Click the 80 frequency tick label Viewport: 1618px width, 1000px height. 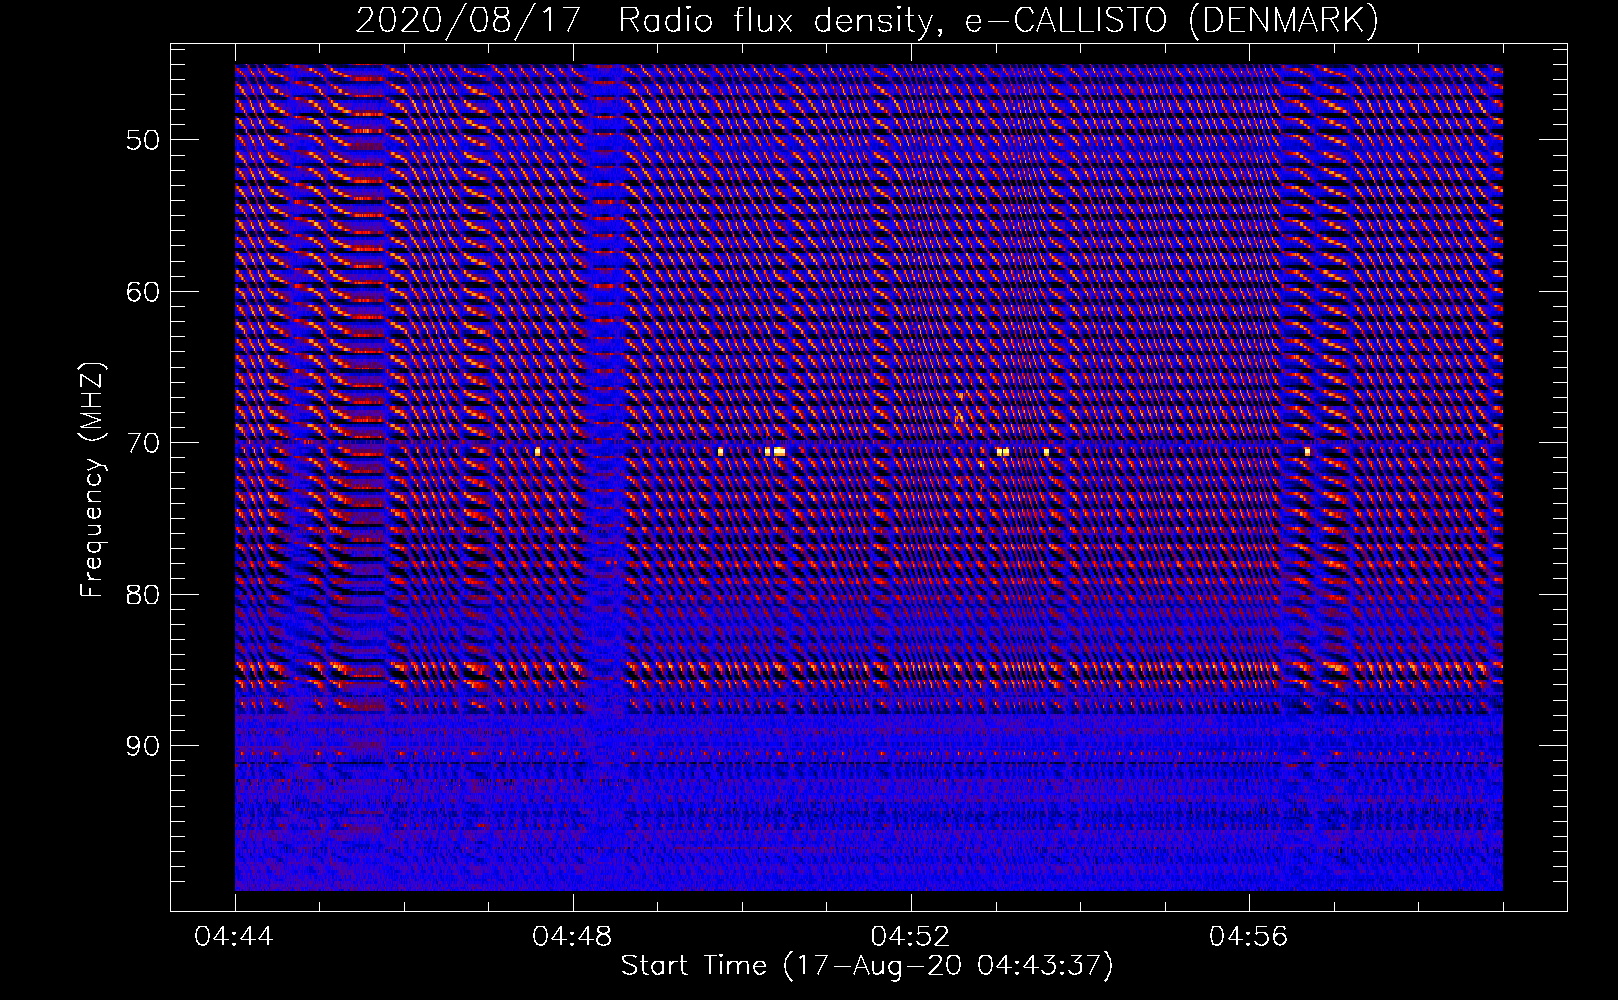coord(141,594)
